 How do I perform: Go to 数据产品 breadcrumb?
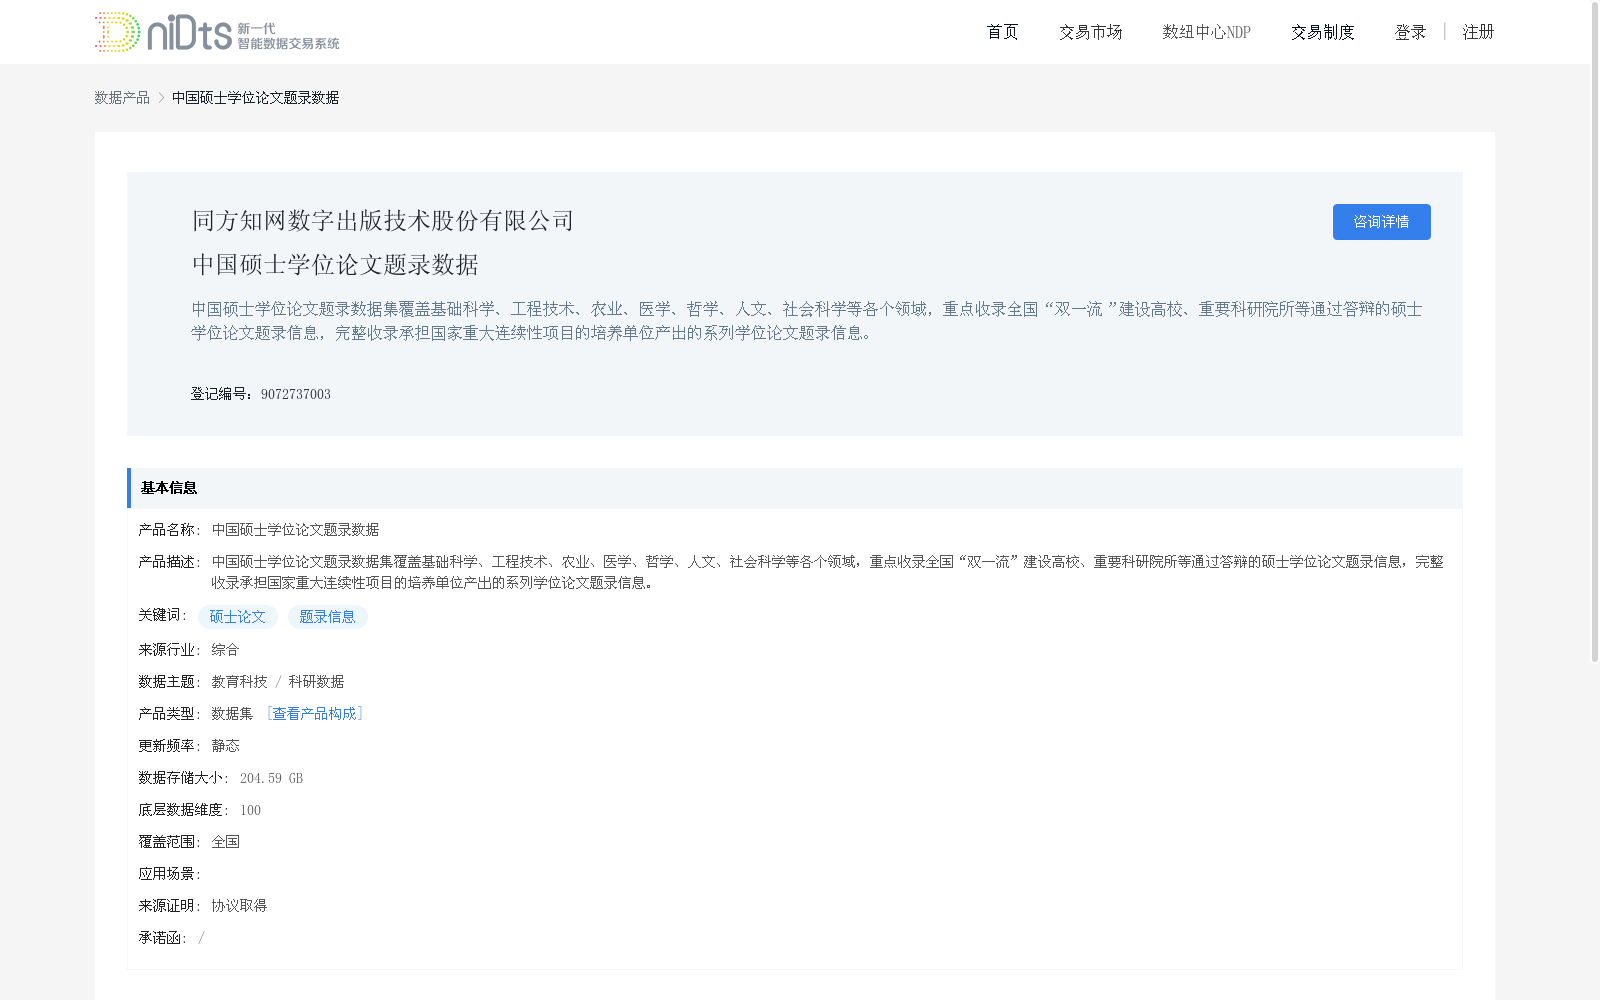(x=122, y=98)
